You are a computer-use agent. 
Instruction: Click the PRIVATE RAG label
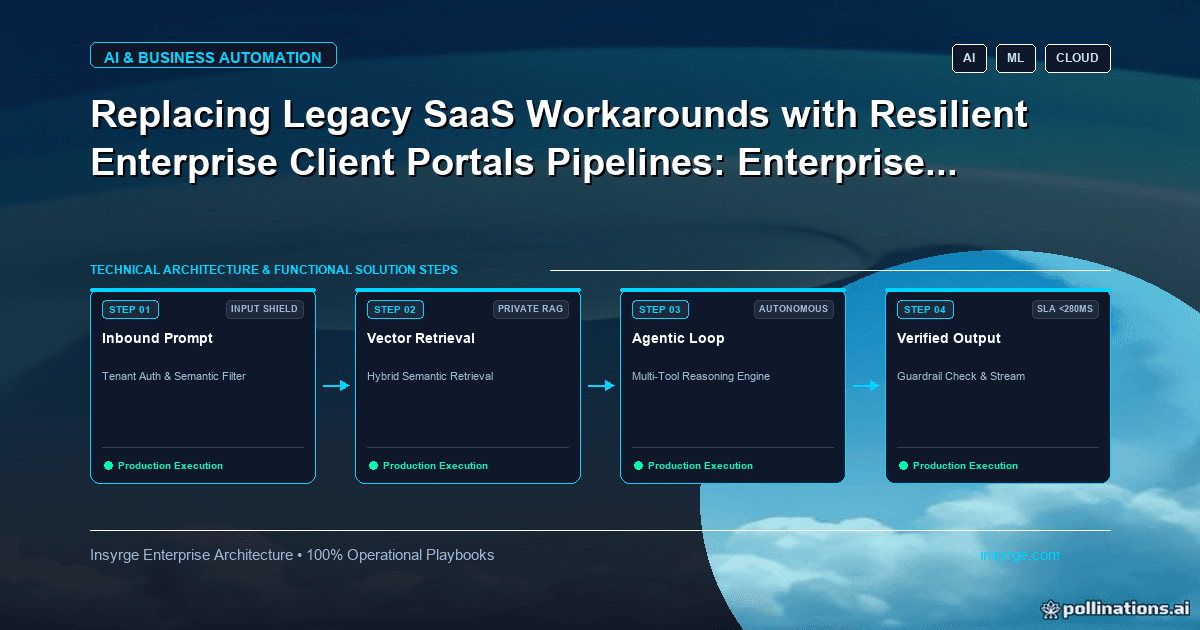531,309
